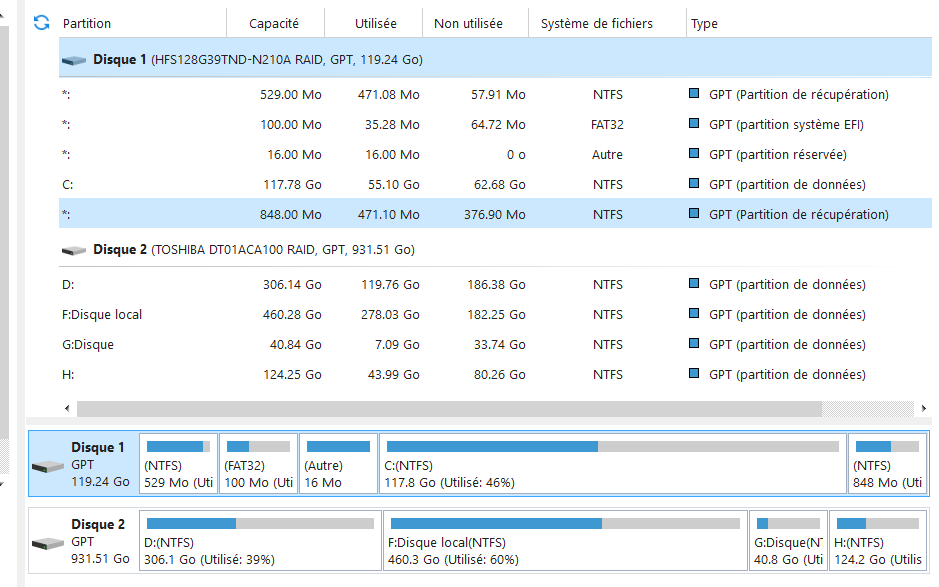Select the D: partition row
This screenshot has width=939, height=587.
click(x=495, y=285)
